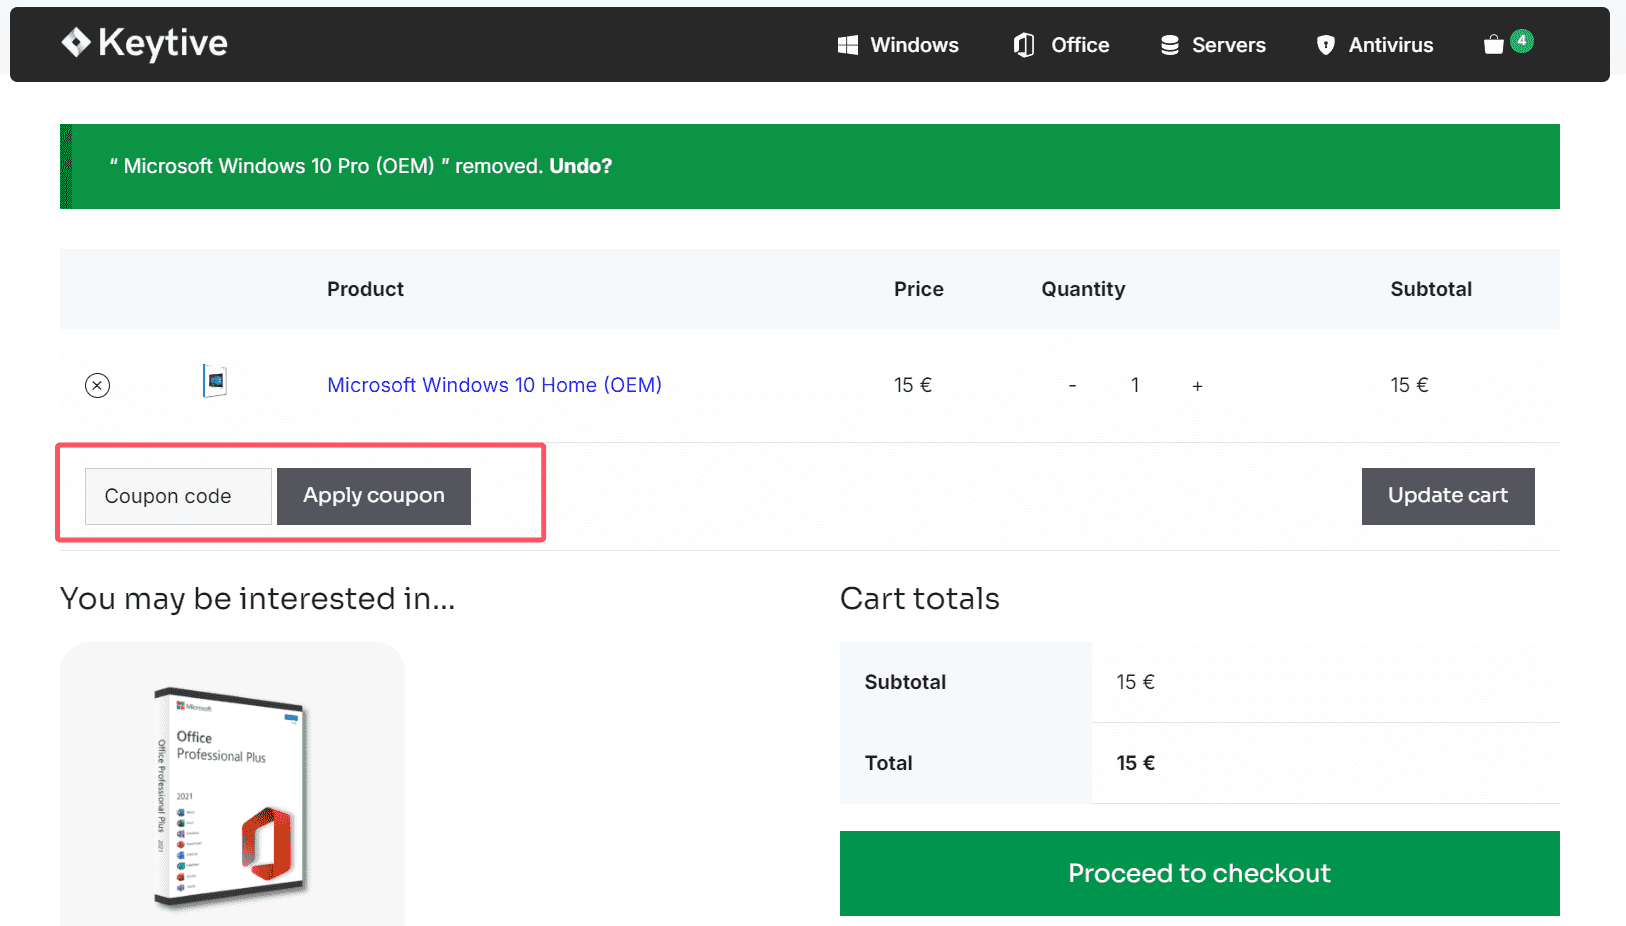Click the Quantity column header
This screenshot has height=926, width=1626.
pos(1083,289)
